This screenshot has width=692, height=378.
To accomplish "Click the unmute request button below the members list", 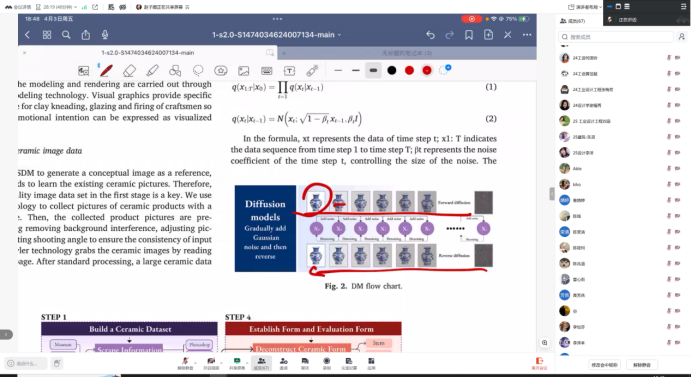I will [x=642, y=365].
